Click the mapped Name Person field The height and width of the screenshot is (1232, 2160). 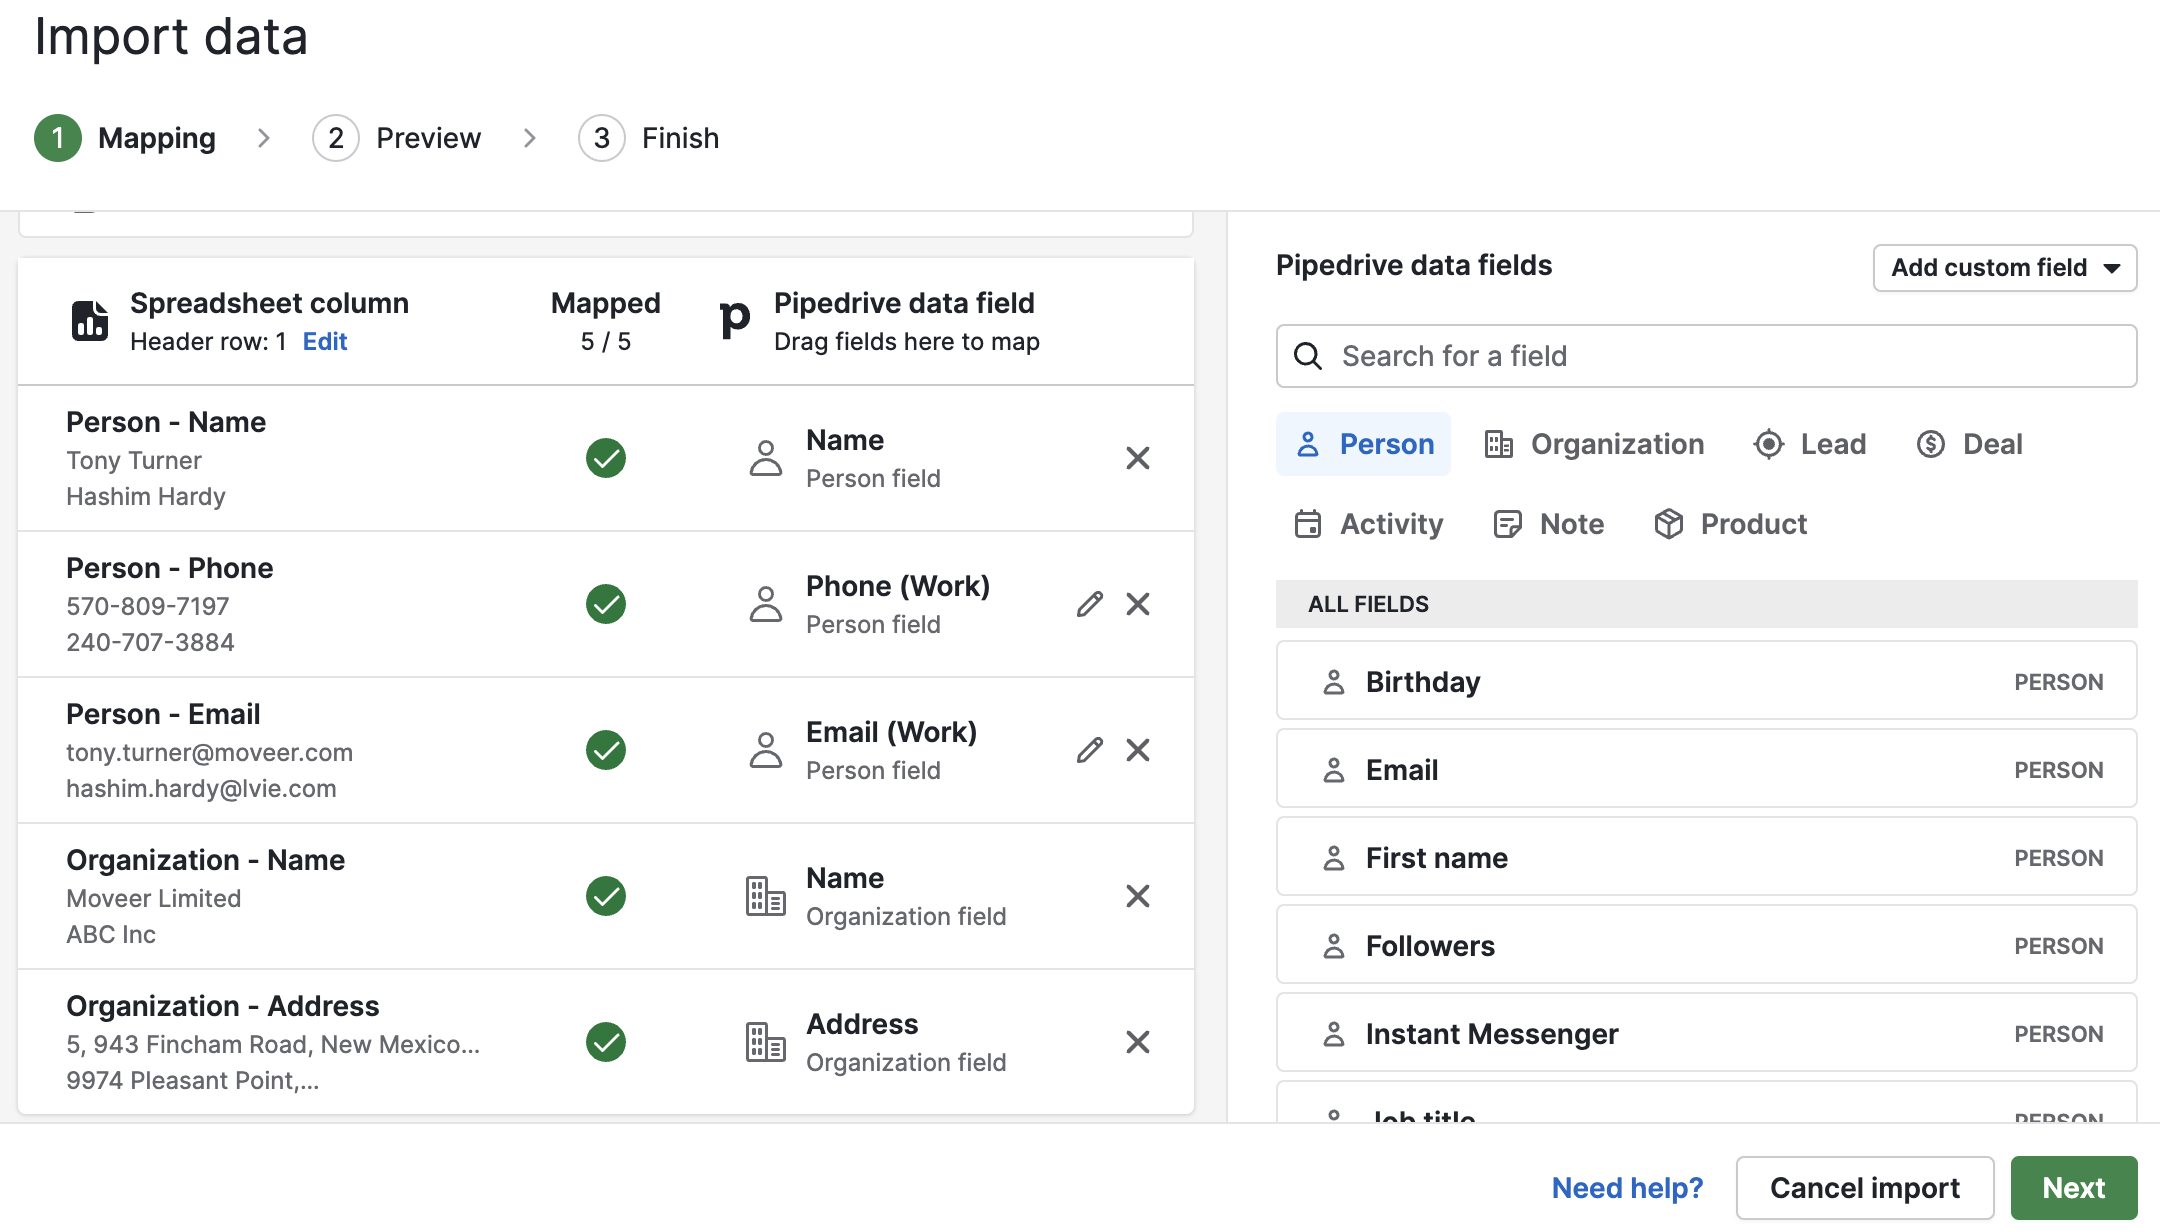(x=873, y=458)
